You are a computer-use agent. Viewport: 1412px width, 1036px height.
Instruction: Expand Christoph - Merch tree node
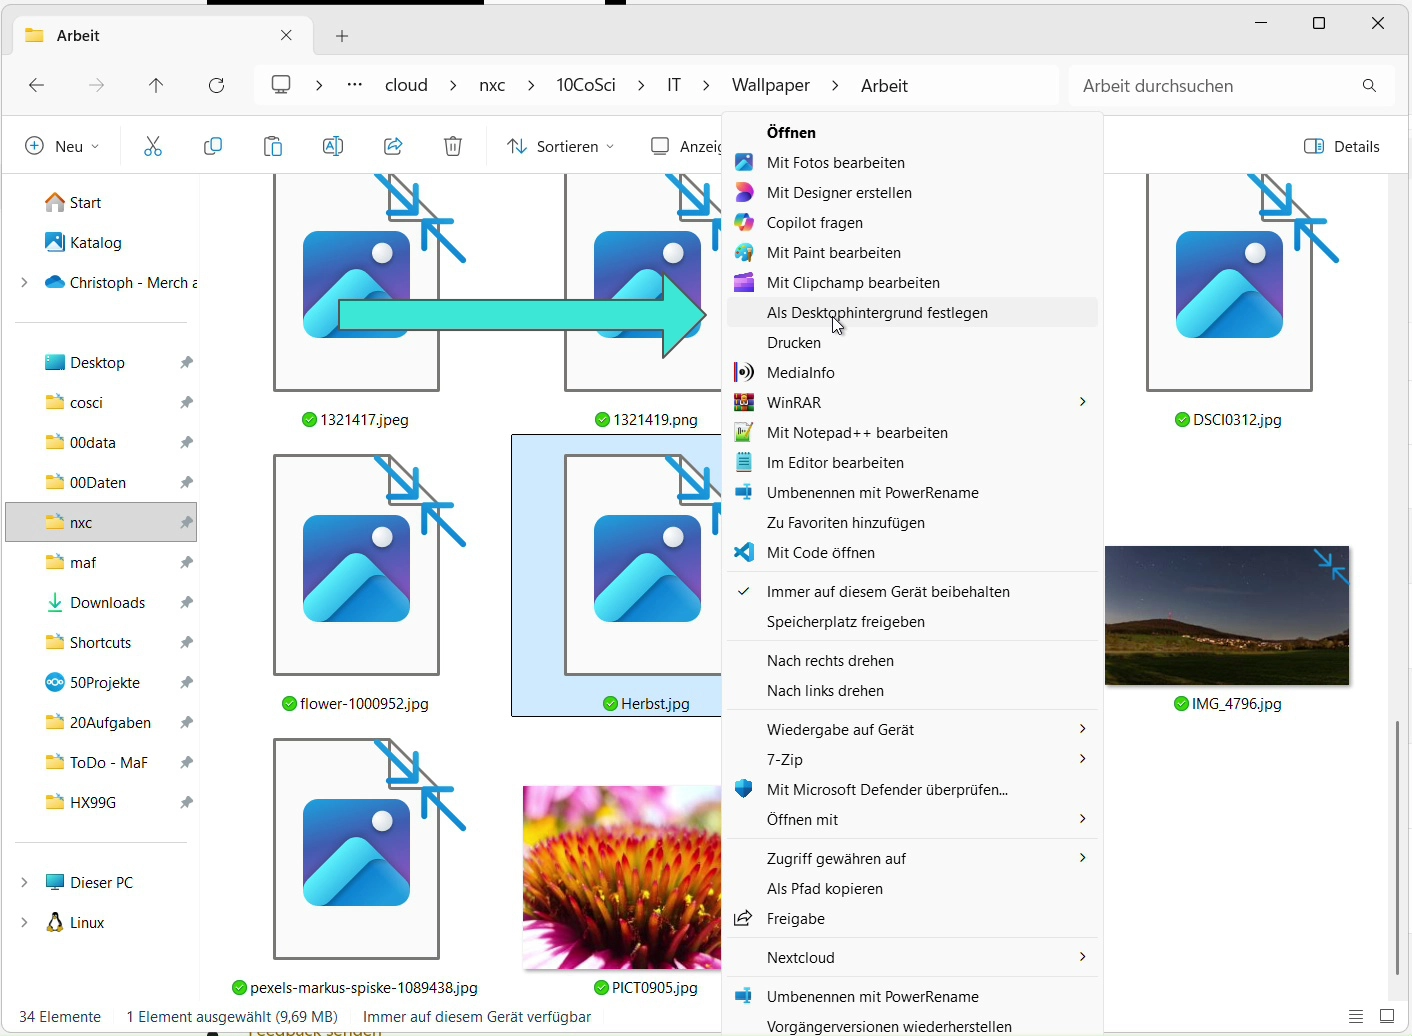pyautogui.click(x=24, y=282)
